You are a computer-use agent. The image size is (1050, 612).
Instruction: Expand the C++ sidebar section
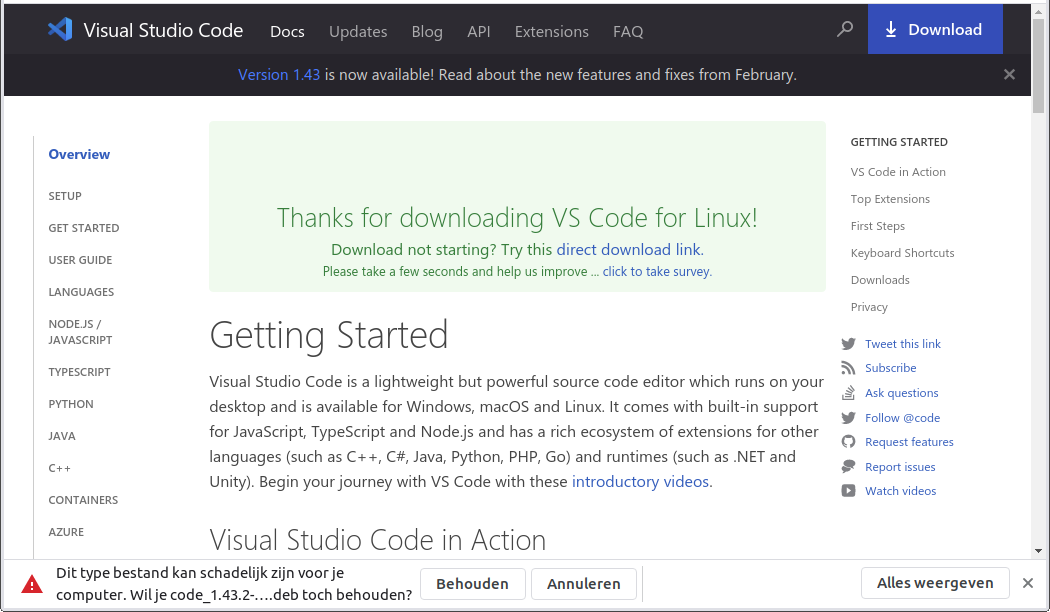(x=60, y=468)
